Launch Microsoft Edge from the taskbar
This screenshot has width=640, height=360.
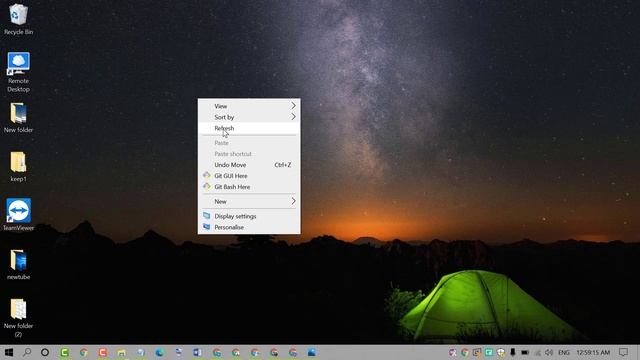click(160, 352)
